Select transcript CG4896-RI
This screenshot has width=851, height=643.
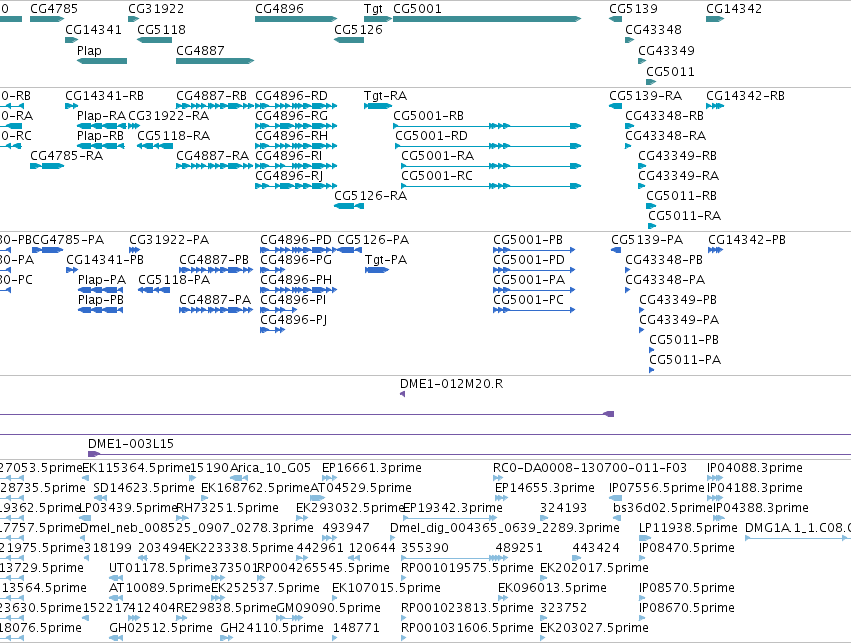point(289,156)
